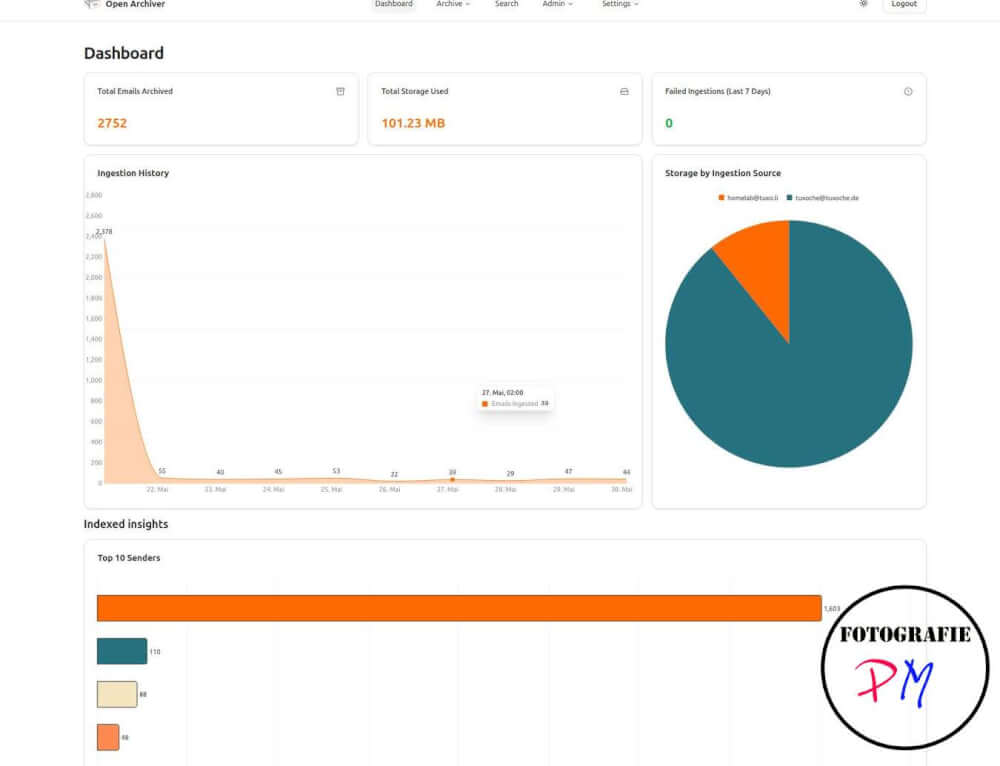The image size is (1000, 766).
Task: Toggle the light/dark theme icon
Action: [863, 4]
